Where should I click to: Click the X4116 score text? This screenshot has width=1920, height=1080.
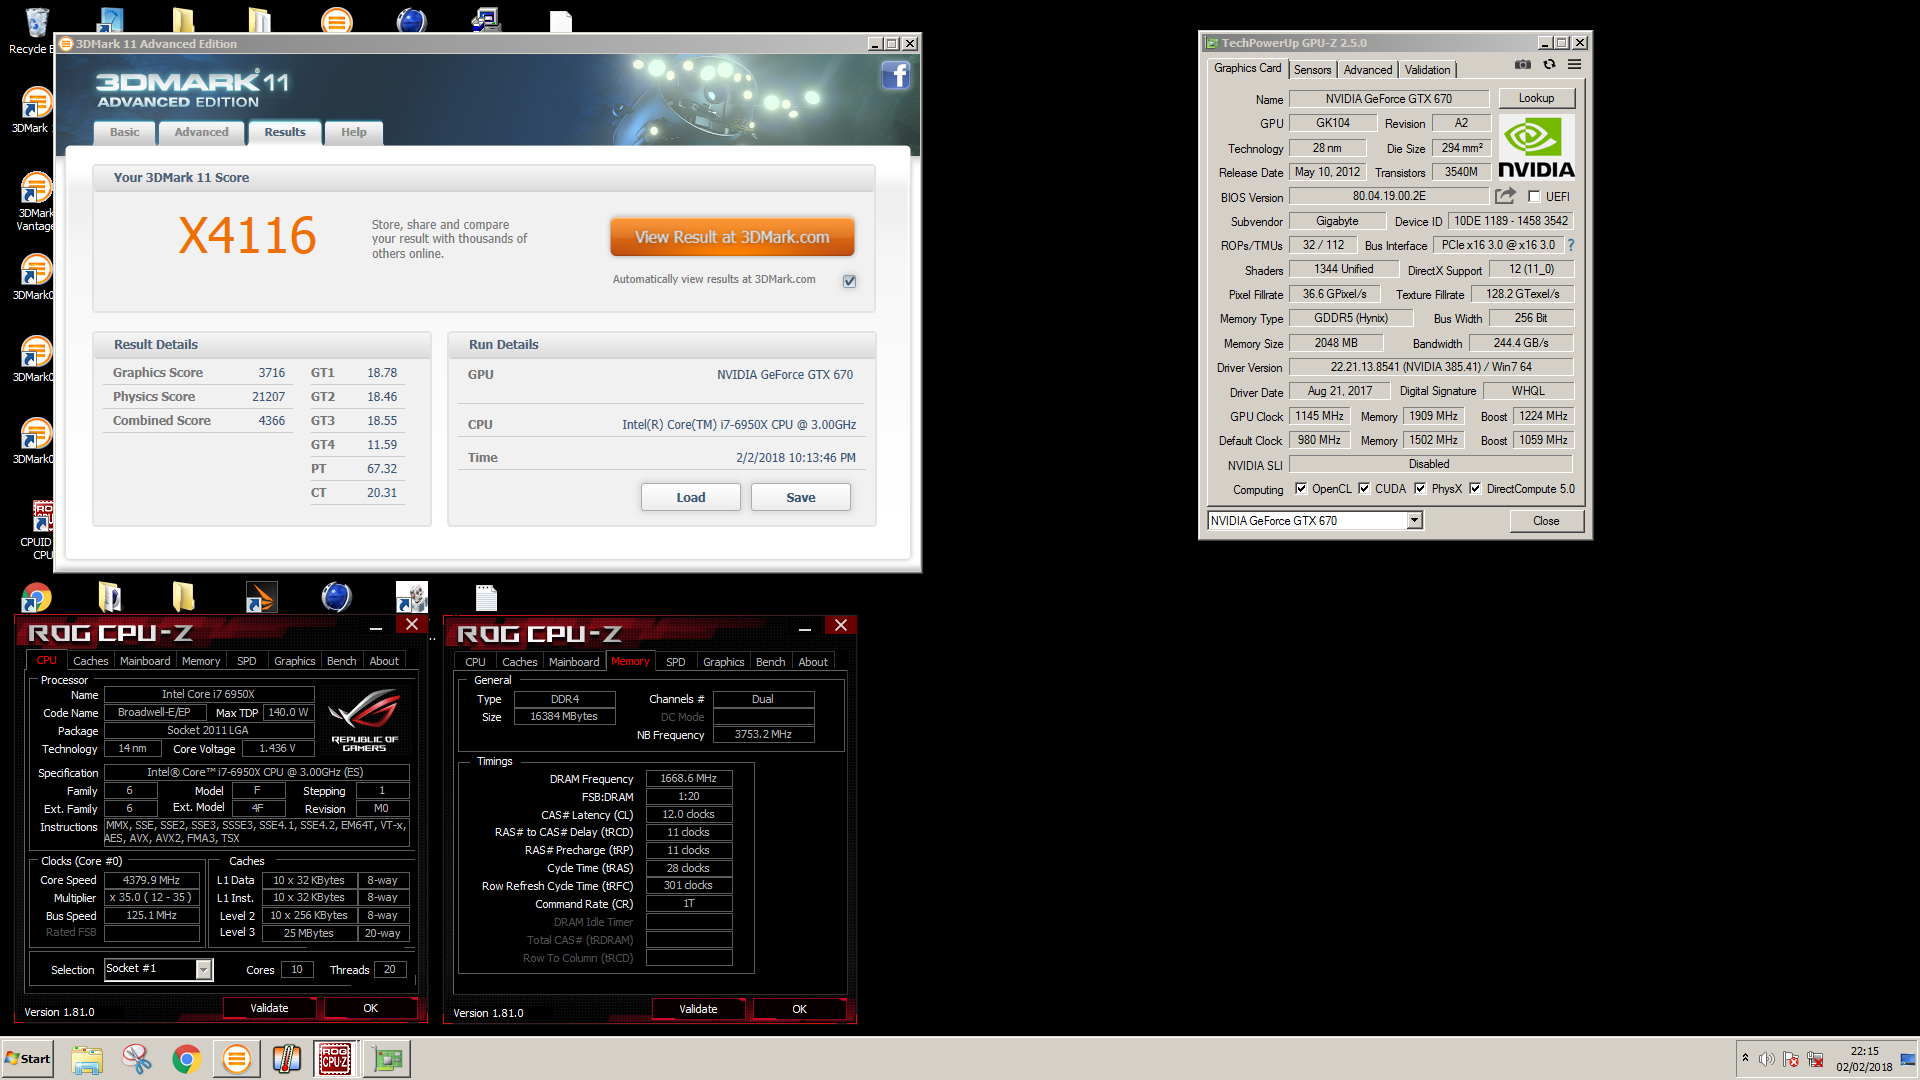pyautogui.click(x=247, y=236)
